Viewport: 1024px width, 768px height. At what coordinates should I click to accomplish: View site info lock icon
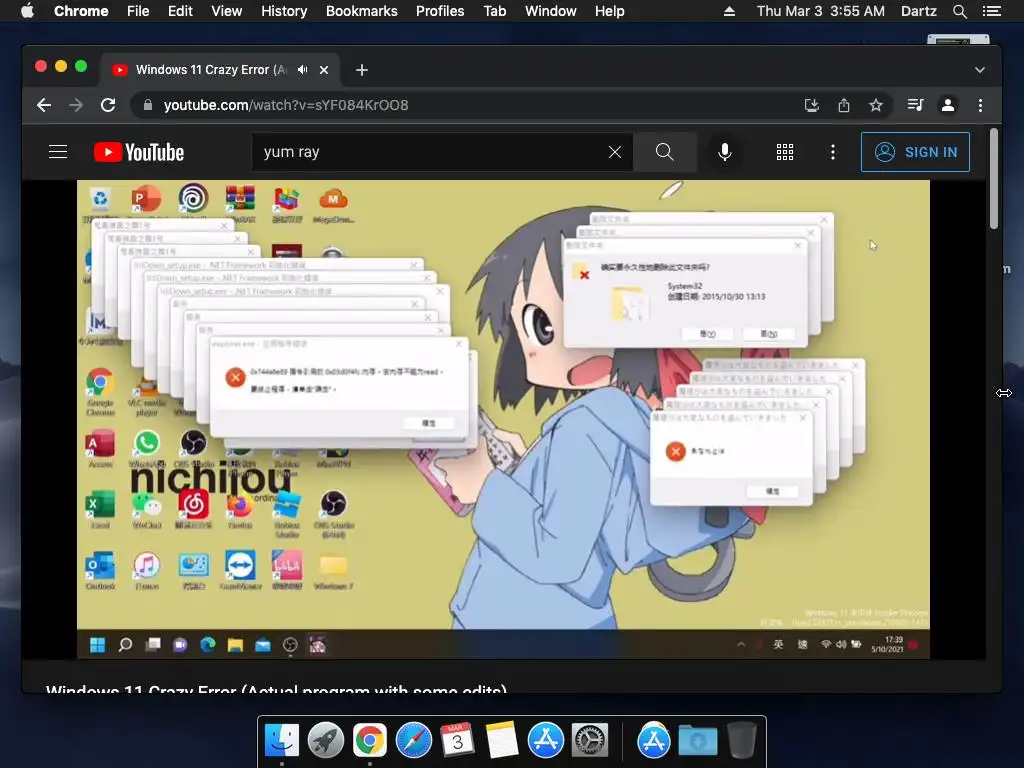point(148,105)
